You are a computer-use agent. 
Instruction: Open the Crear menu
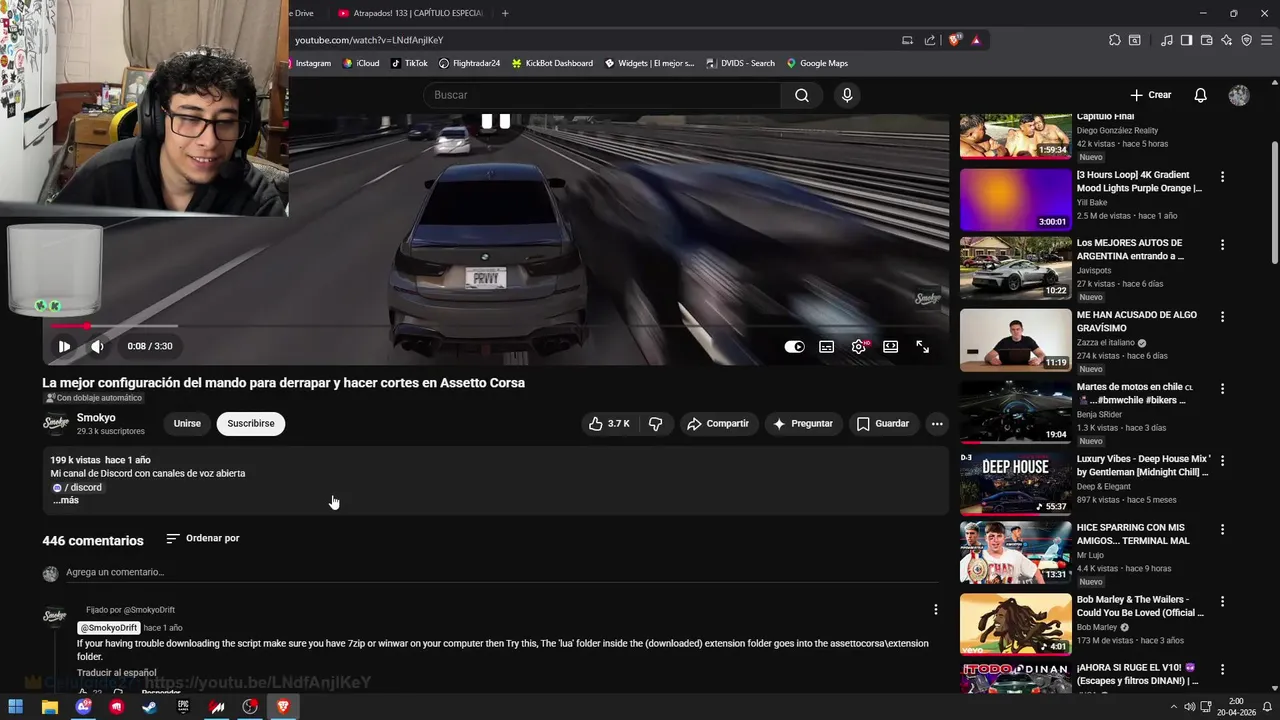coord(1150,95)
